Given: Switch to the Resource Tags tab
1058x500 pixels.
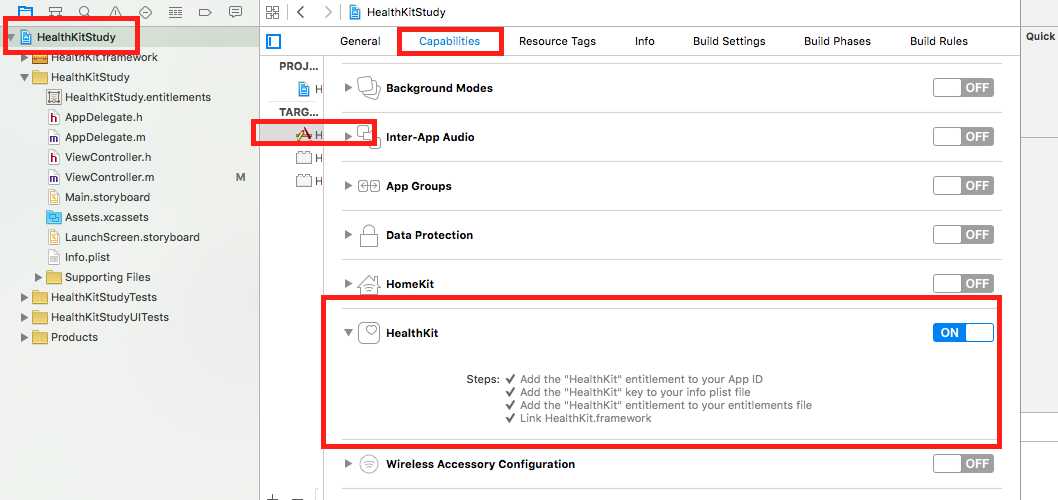Looking at the screenshot, I should (557, 41).
